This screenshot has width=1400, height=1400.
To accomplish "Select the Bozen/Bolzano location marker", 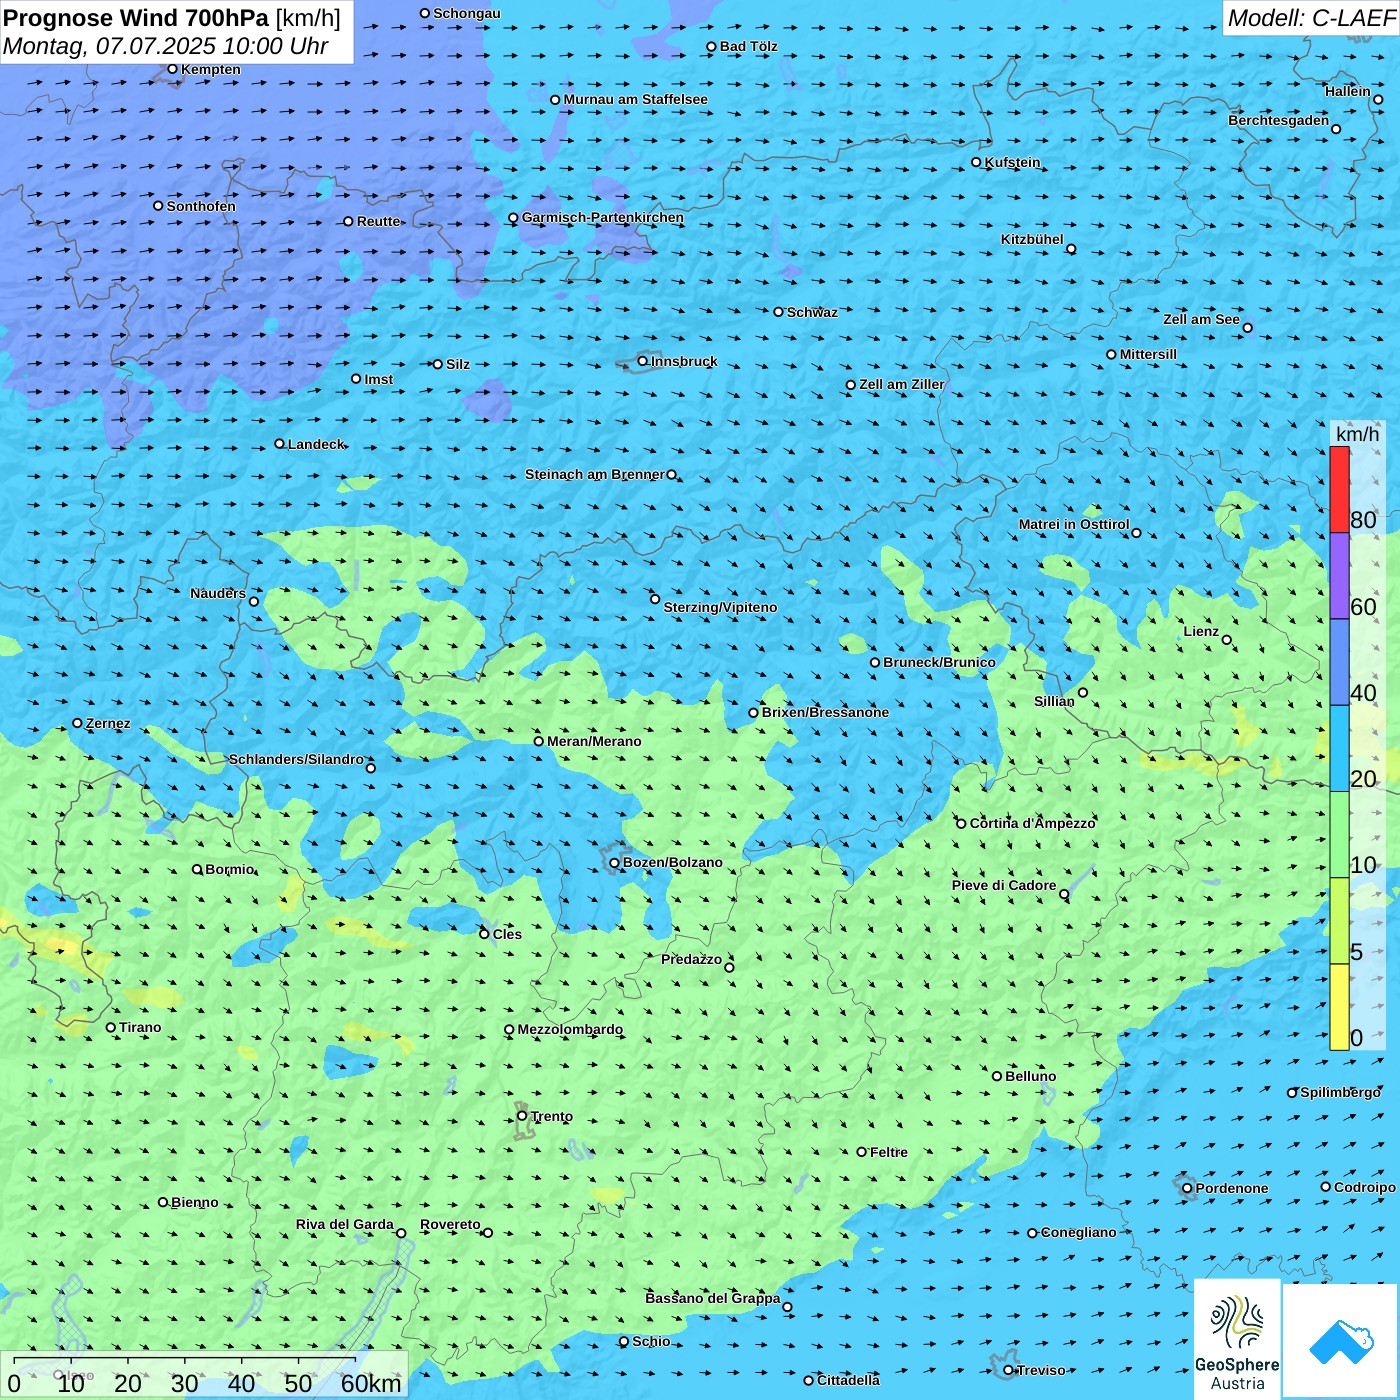I will click(x=615, y=863).
